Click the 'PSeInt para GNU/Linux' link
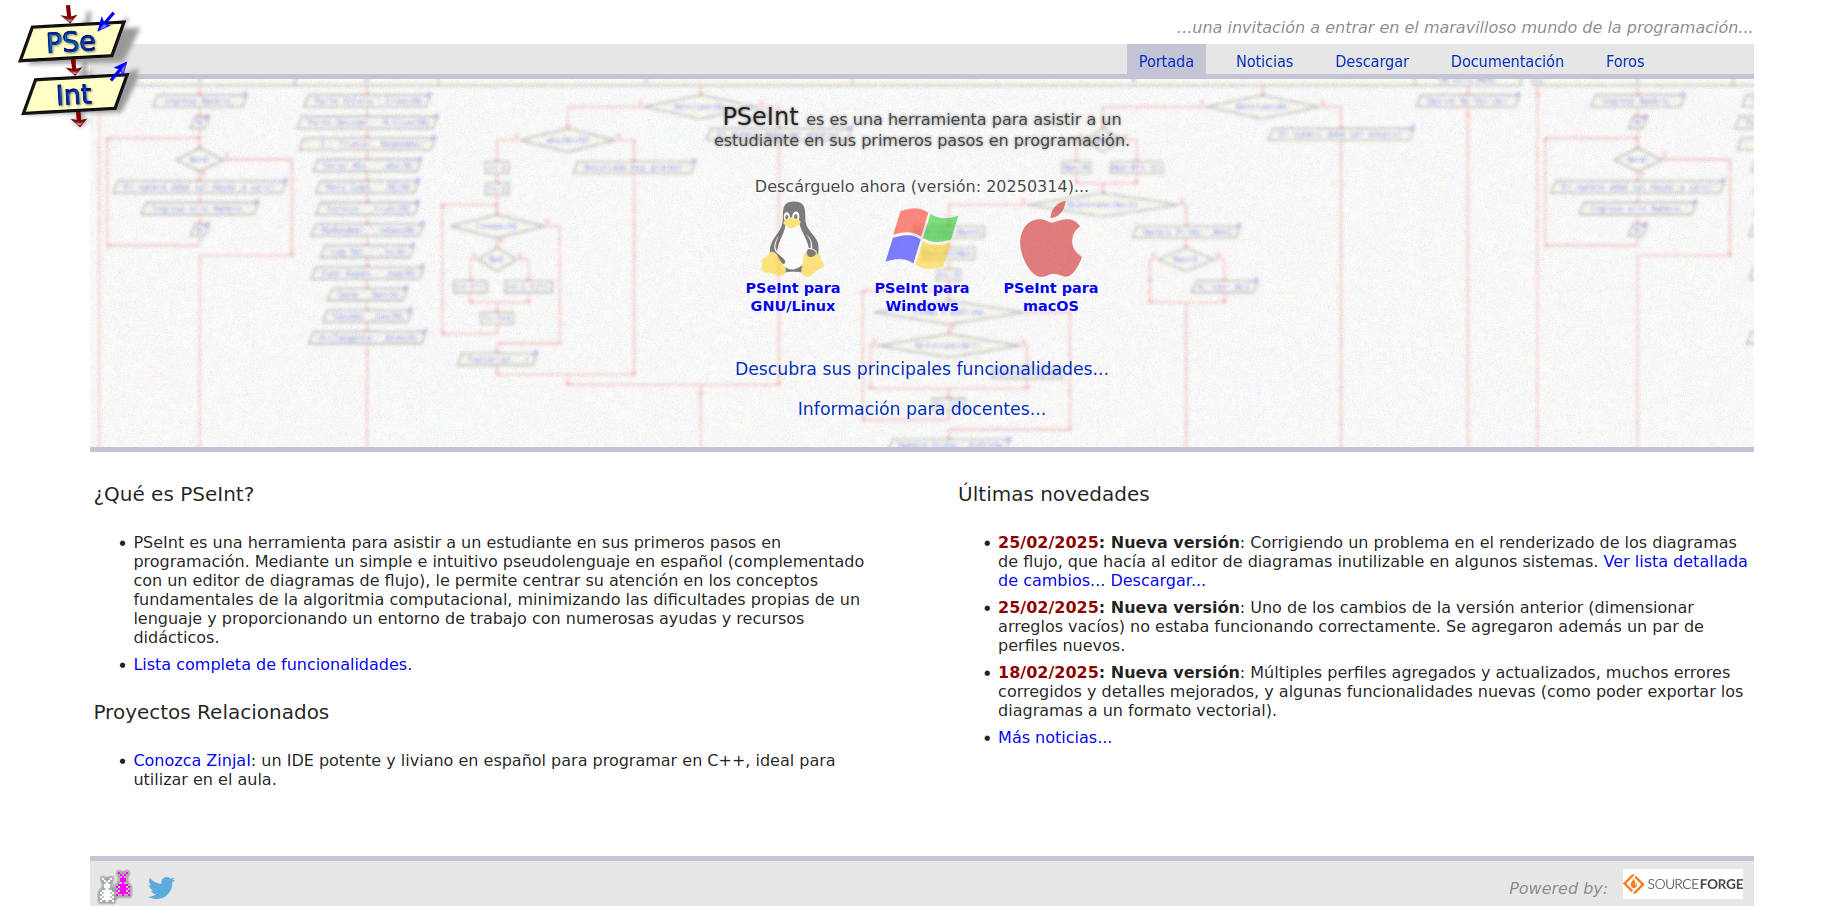 pyautogui.click(x=792, y=297)
